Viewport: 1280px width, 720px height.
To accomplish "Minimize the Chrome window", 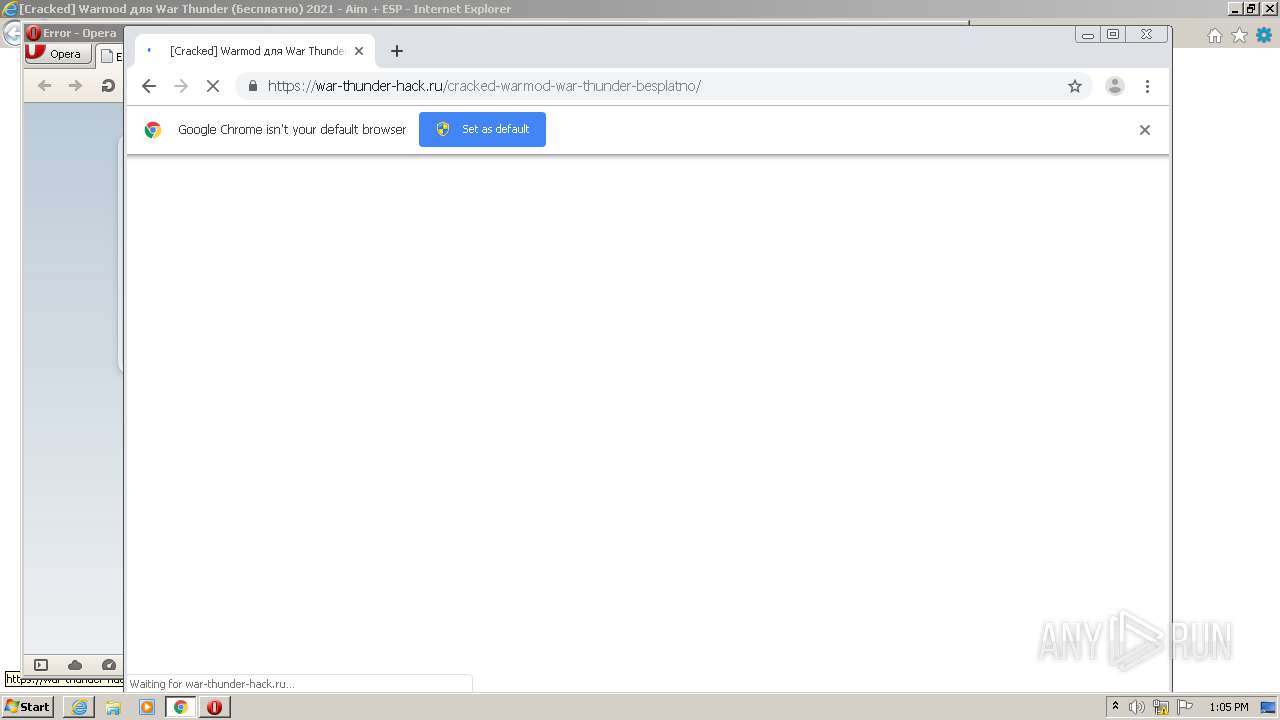I will point(1087,35).
